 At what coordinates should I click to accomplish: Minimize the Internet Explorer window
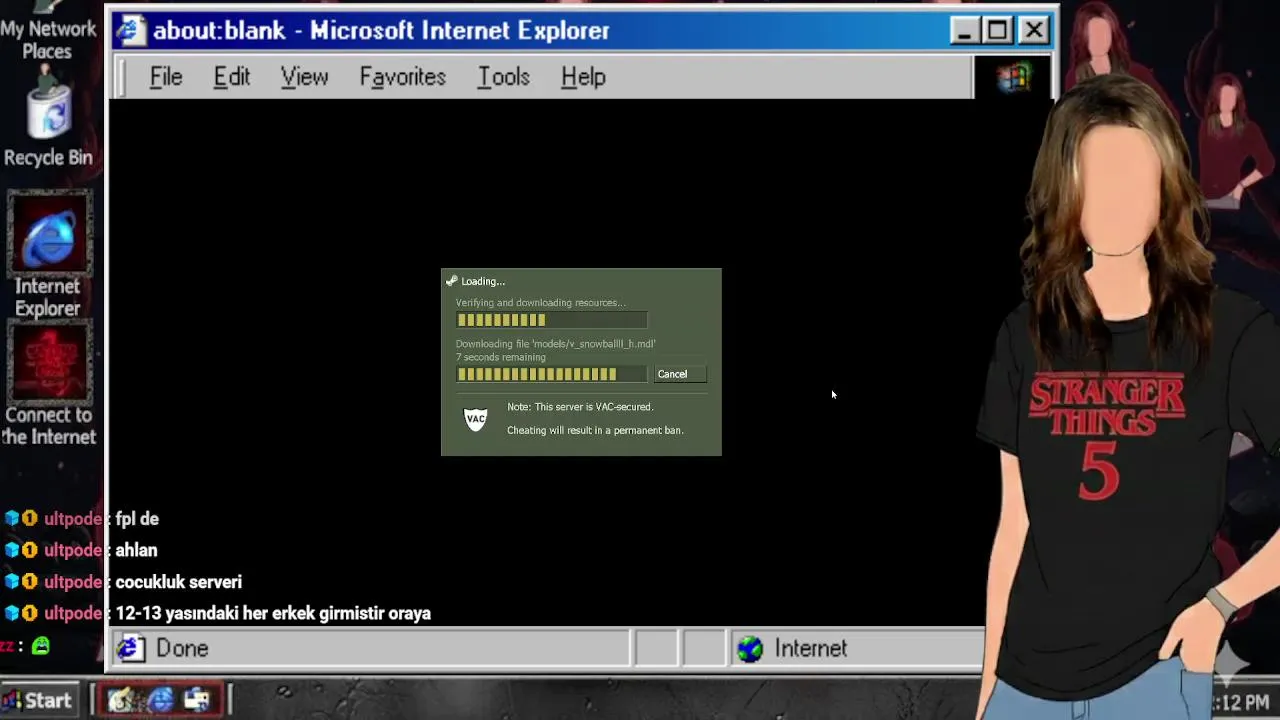pos(964,31)
